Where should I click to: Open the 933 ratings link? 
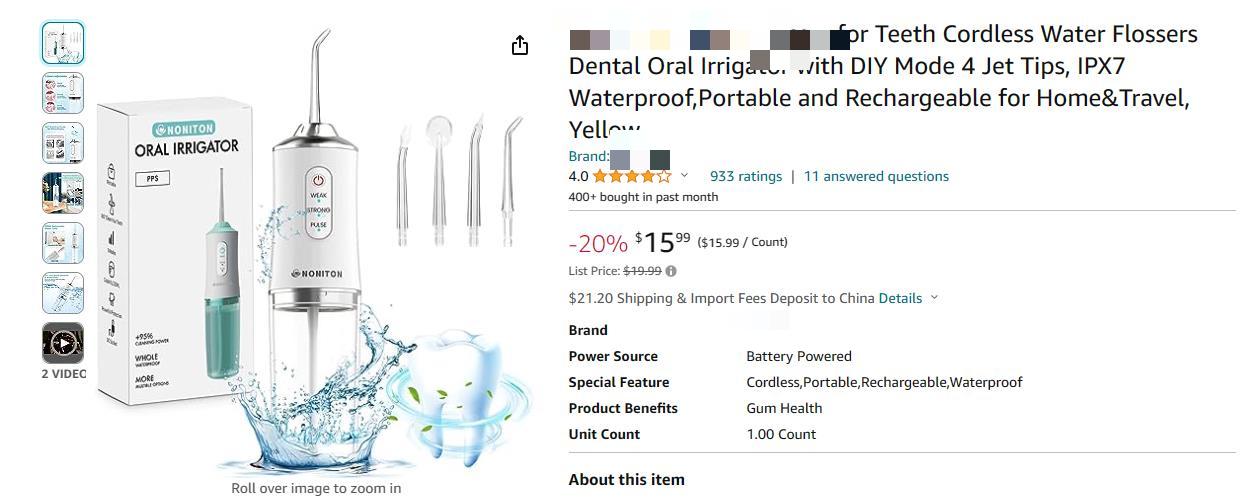[746, 176]
